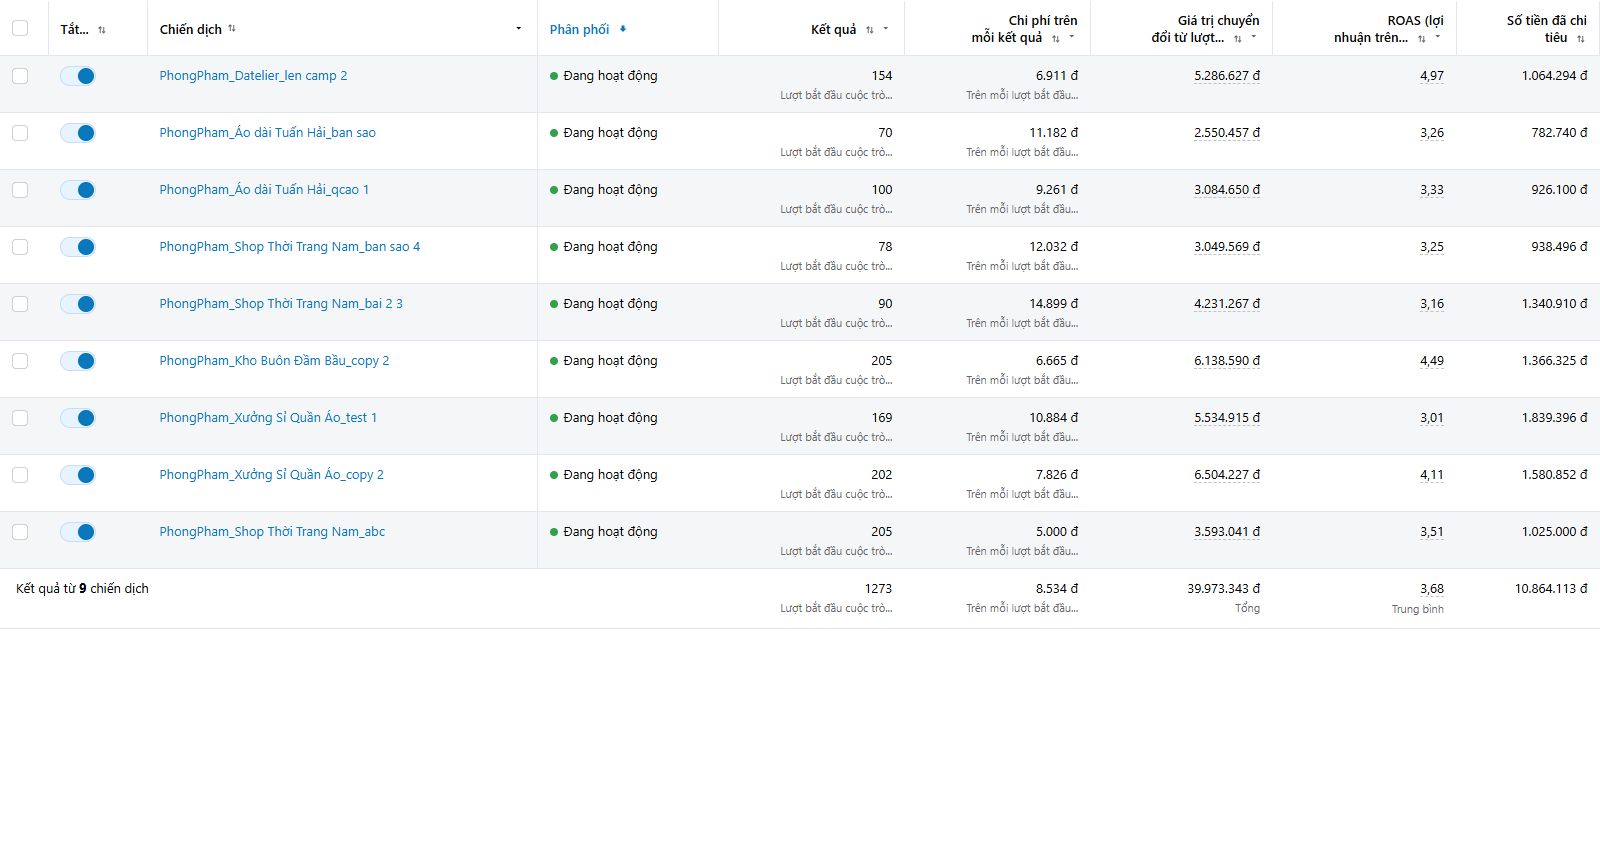Open the Kết quả column dropdown caret
Image resolution: width=1600 pixels, height=850 pixels.
886,29
